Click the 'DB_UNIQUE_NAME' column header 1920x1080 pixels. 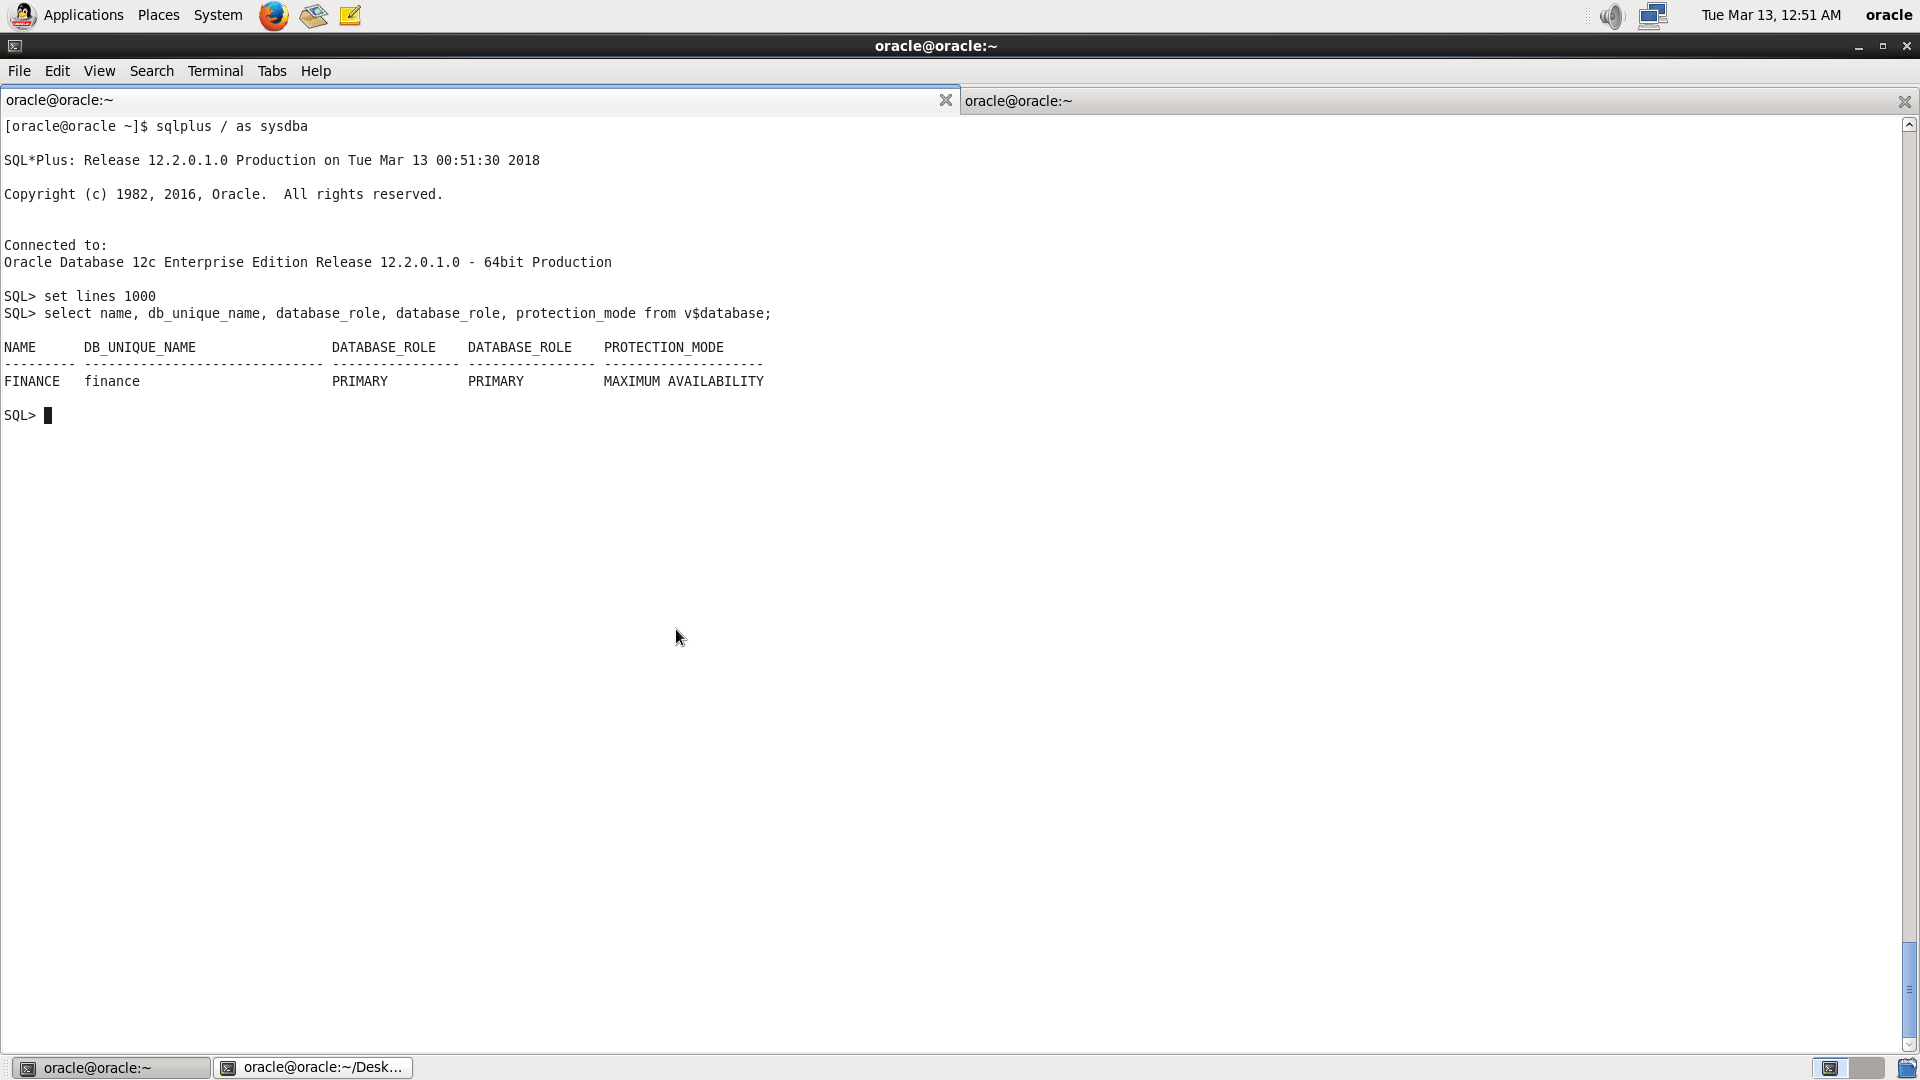[140, 347]
